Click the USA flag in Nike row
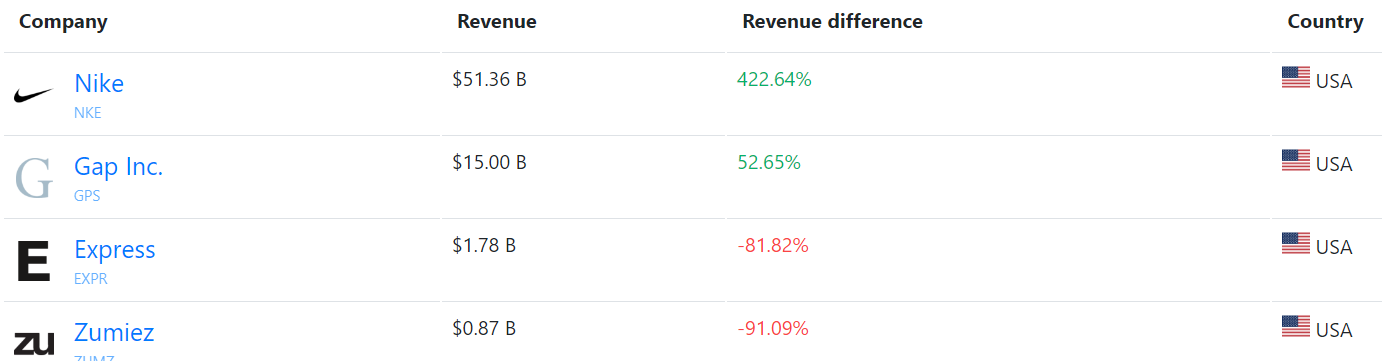The width and height of the screenshot is (1382, 361). coord(1296,78)
